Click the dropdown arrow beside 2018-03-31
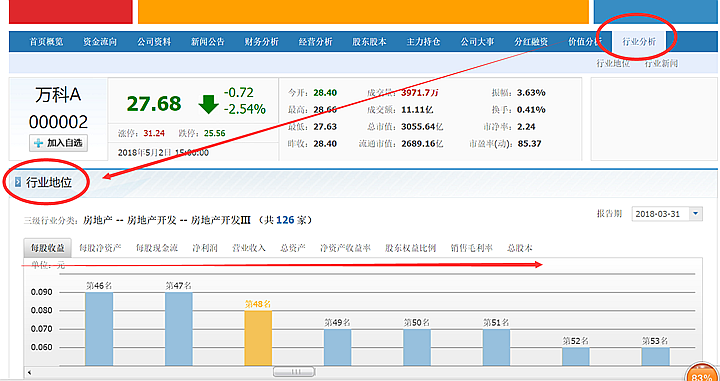The width and height of the screenshot is (720, 381). click(696, 214)
